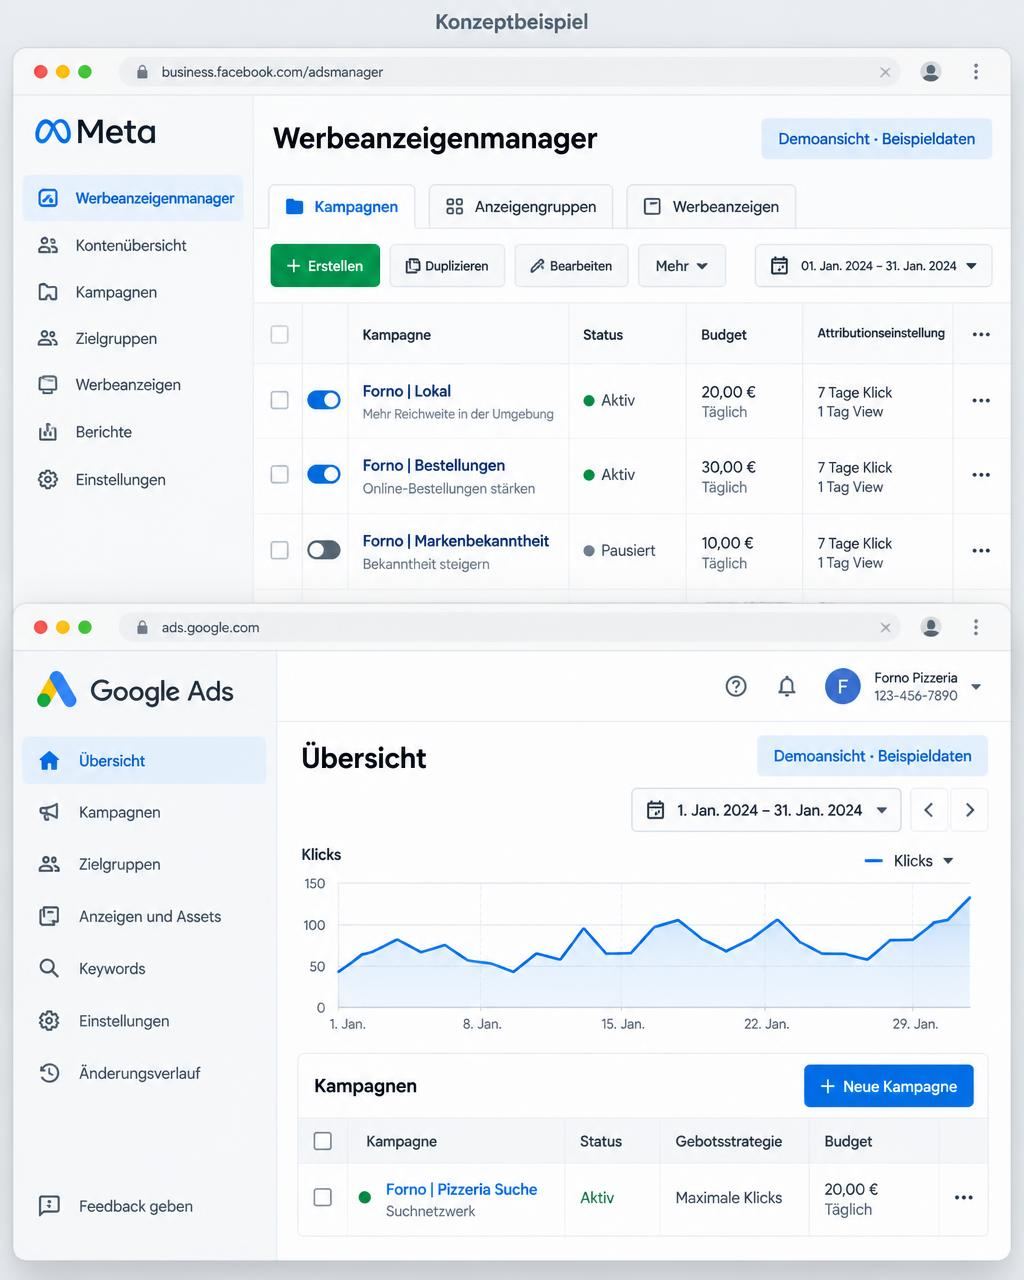
Task: Sort by Attributionseinstellung column header
Action: pyautogui.click(x=881, y=333)
